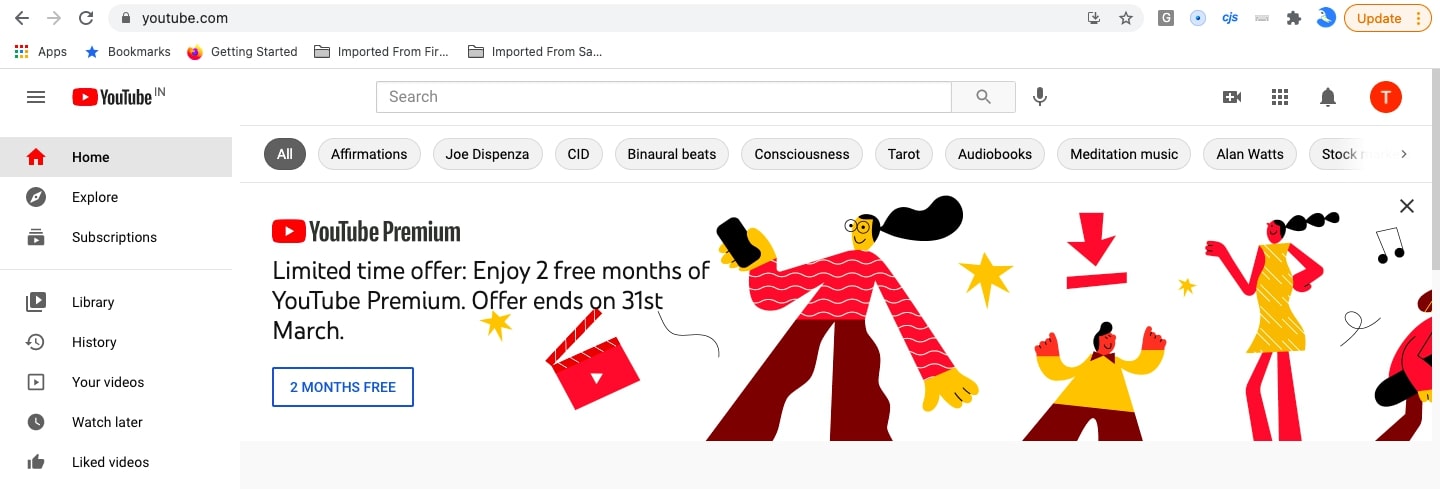Screen dimensions: 1440x489
Task: Bookmark this page with star icon
Action: click(x=1125, y=18)
